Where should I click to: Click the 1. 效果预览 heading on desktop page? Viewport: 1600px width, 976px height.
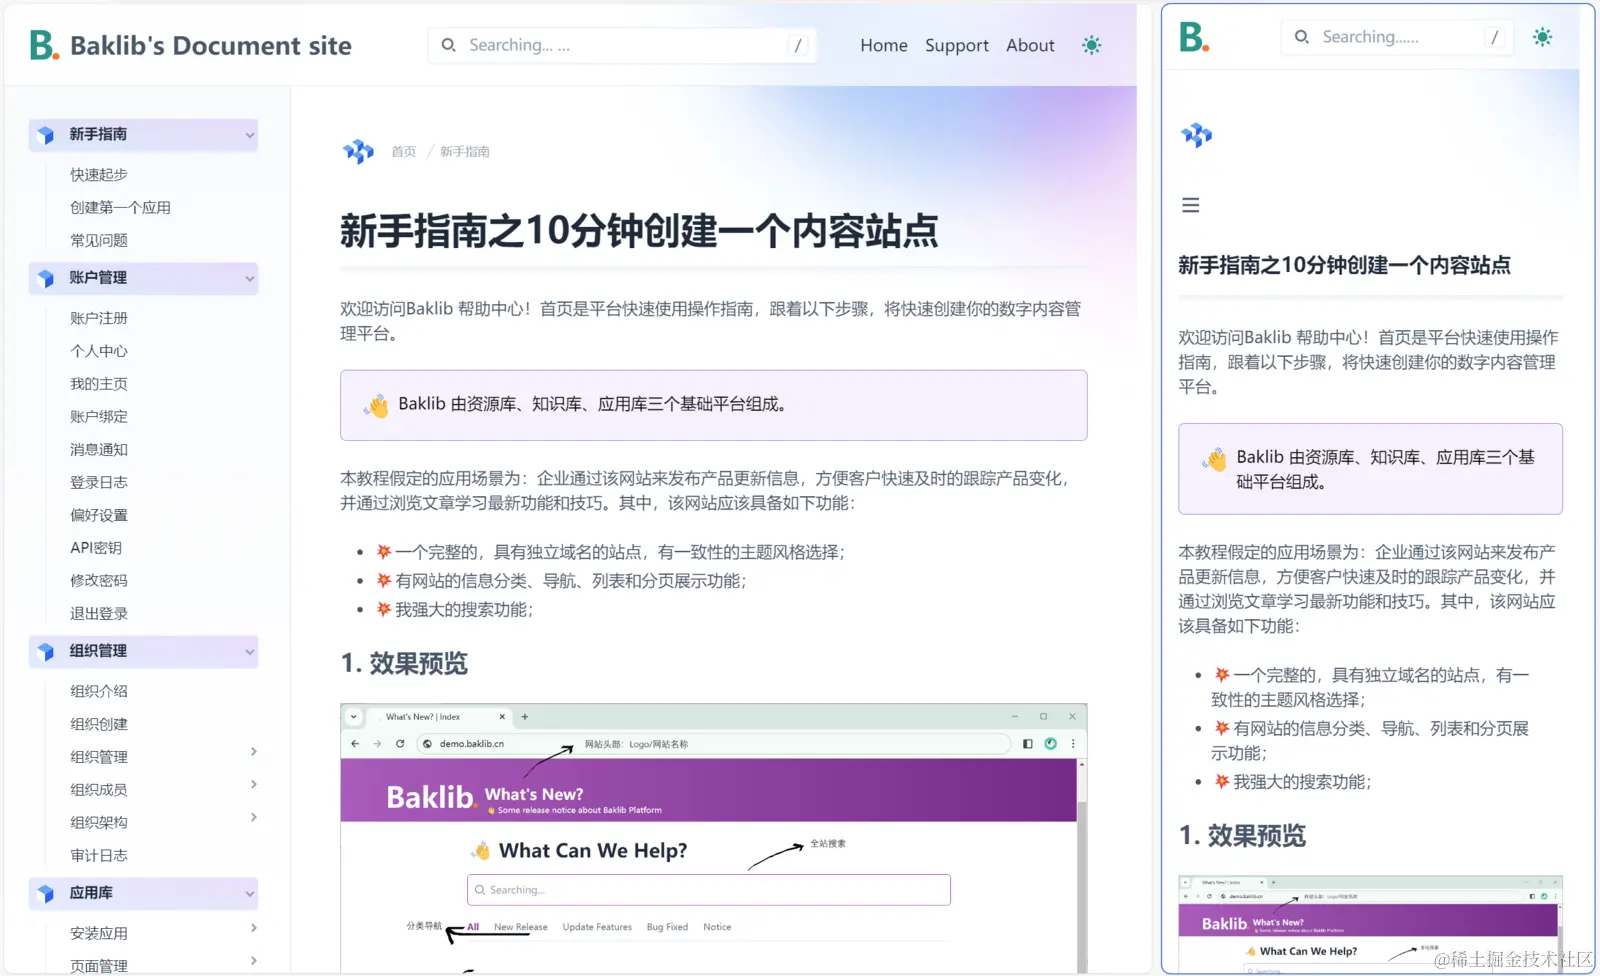(404, 663)
